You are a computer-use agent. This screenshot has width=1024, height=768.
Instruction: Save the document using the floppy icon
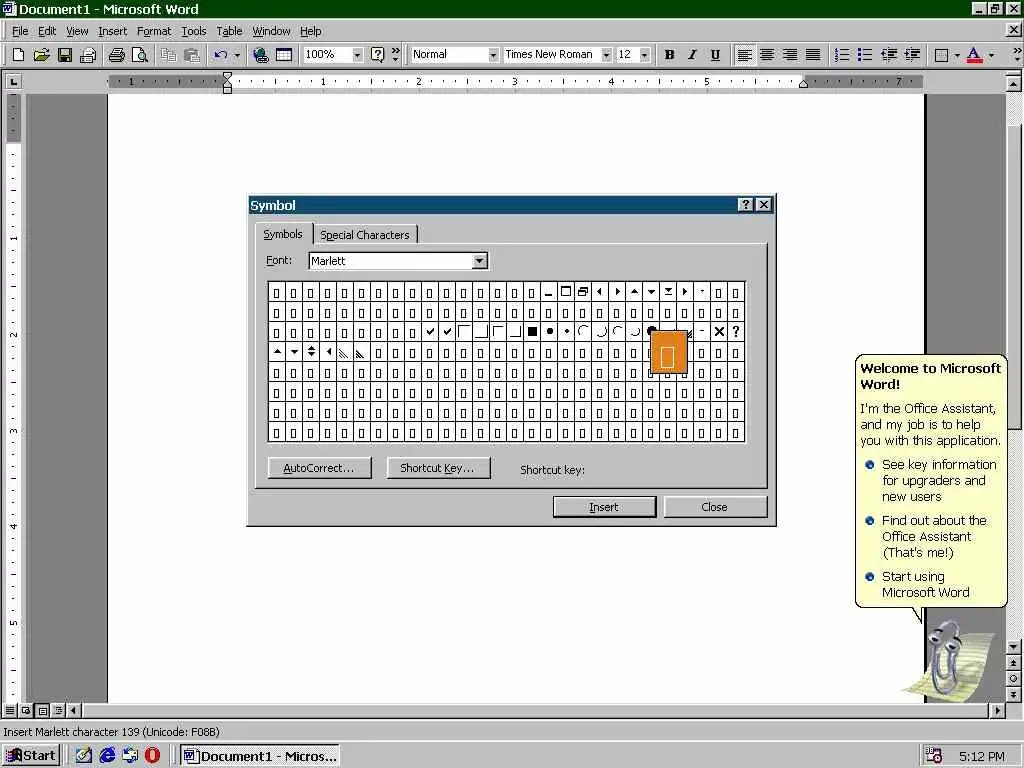(65, 55)
